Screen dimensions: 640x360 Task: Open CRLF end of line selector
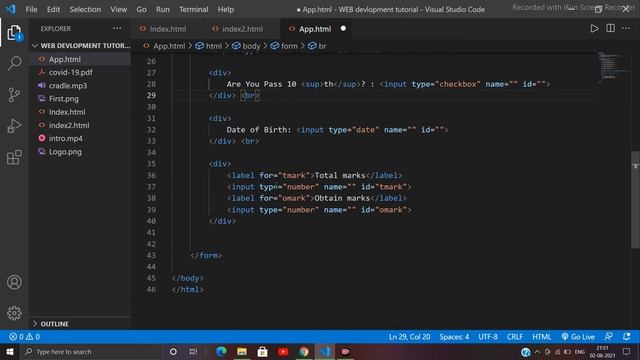[515, 337]
